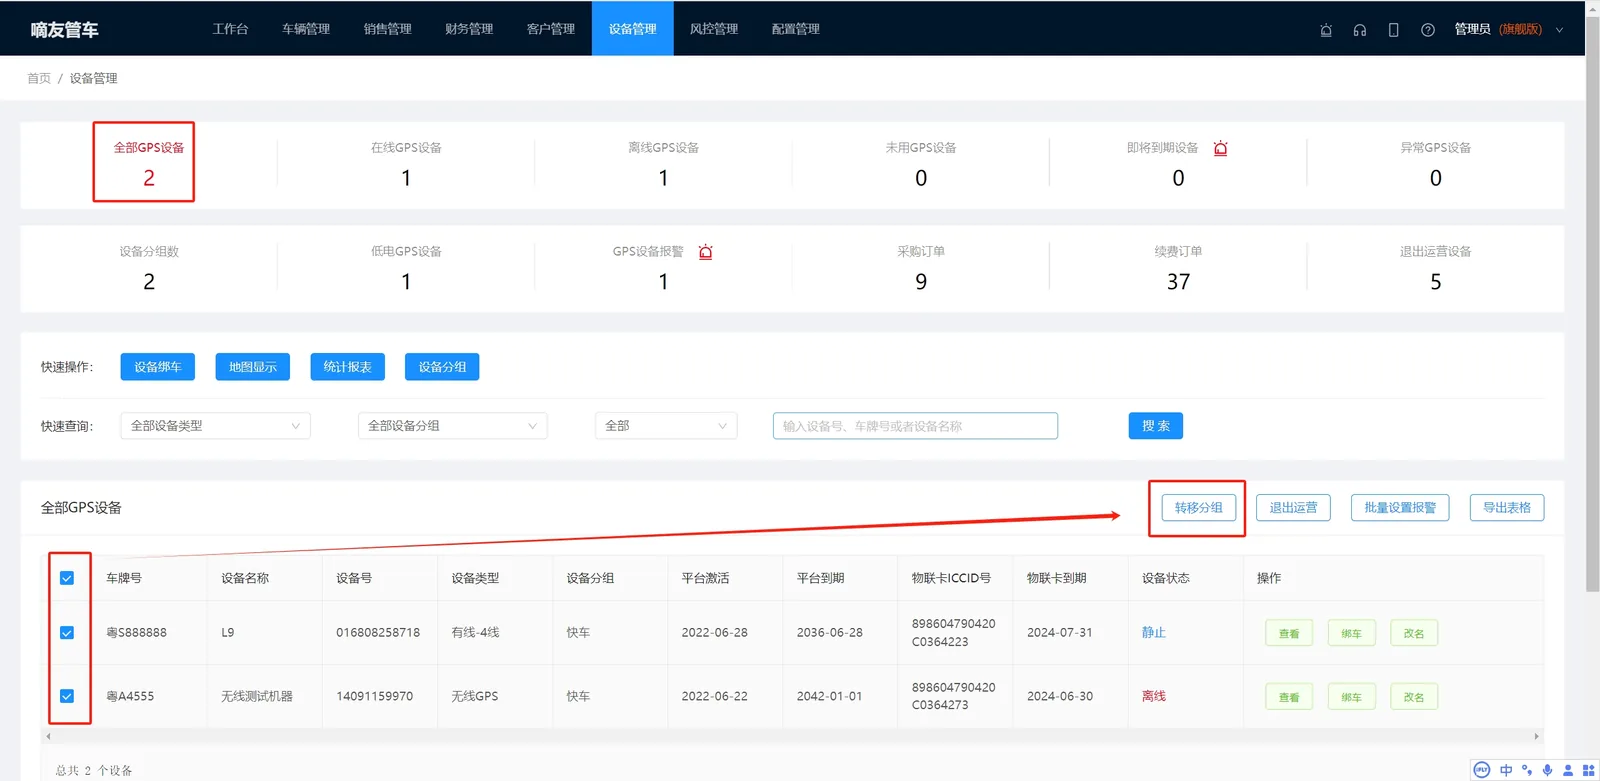This screenshot has width=1600, height=781.
Task: Toggle the 中 Chinese input mode icon
Action: click(x=1506, y=770)
